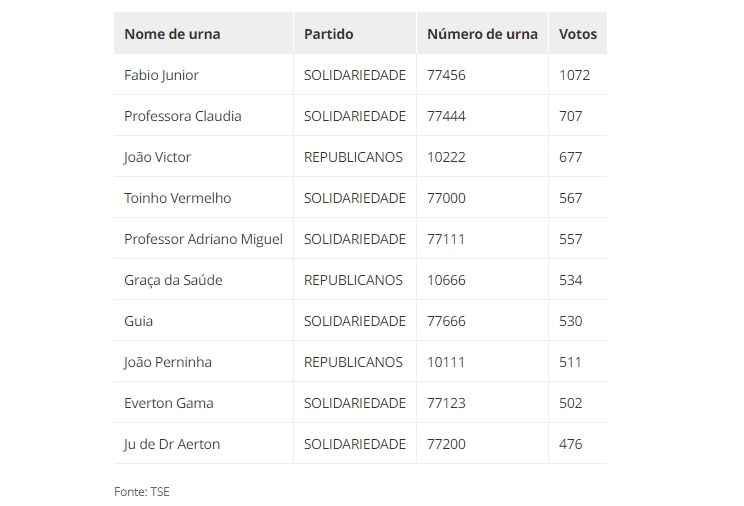Click vote count 476
This screenshot has width=744, height=506.
(570, 444)
